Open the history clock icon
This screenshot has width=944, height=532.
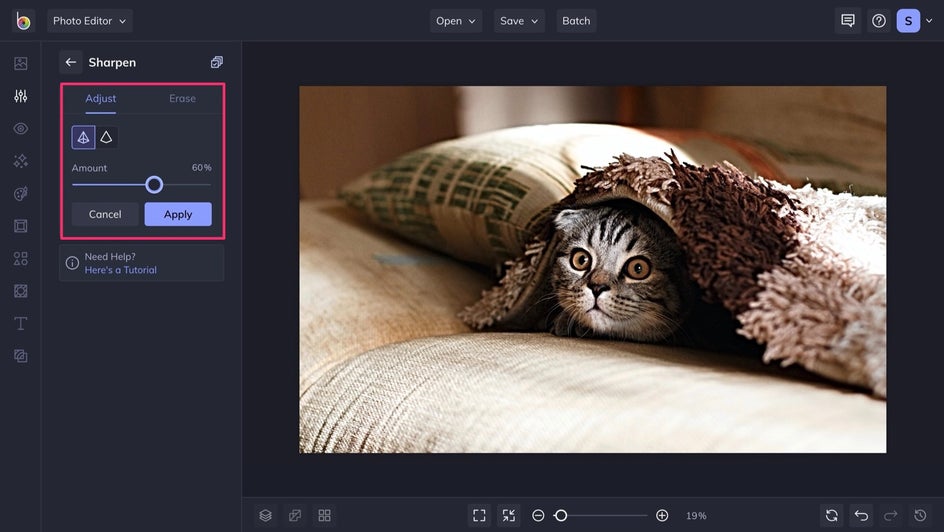(920, 516)
